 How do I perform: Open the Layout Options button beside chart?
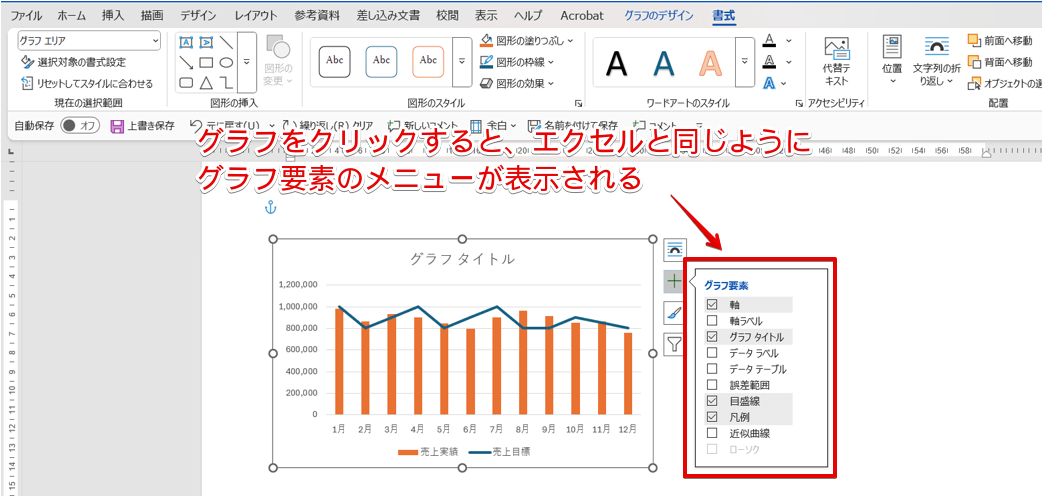point(674,249)
